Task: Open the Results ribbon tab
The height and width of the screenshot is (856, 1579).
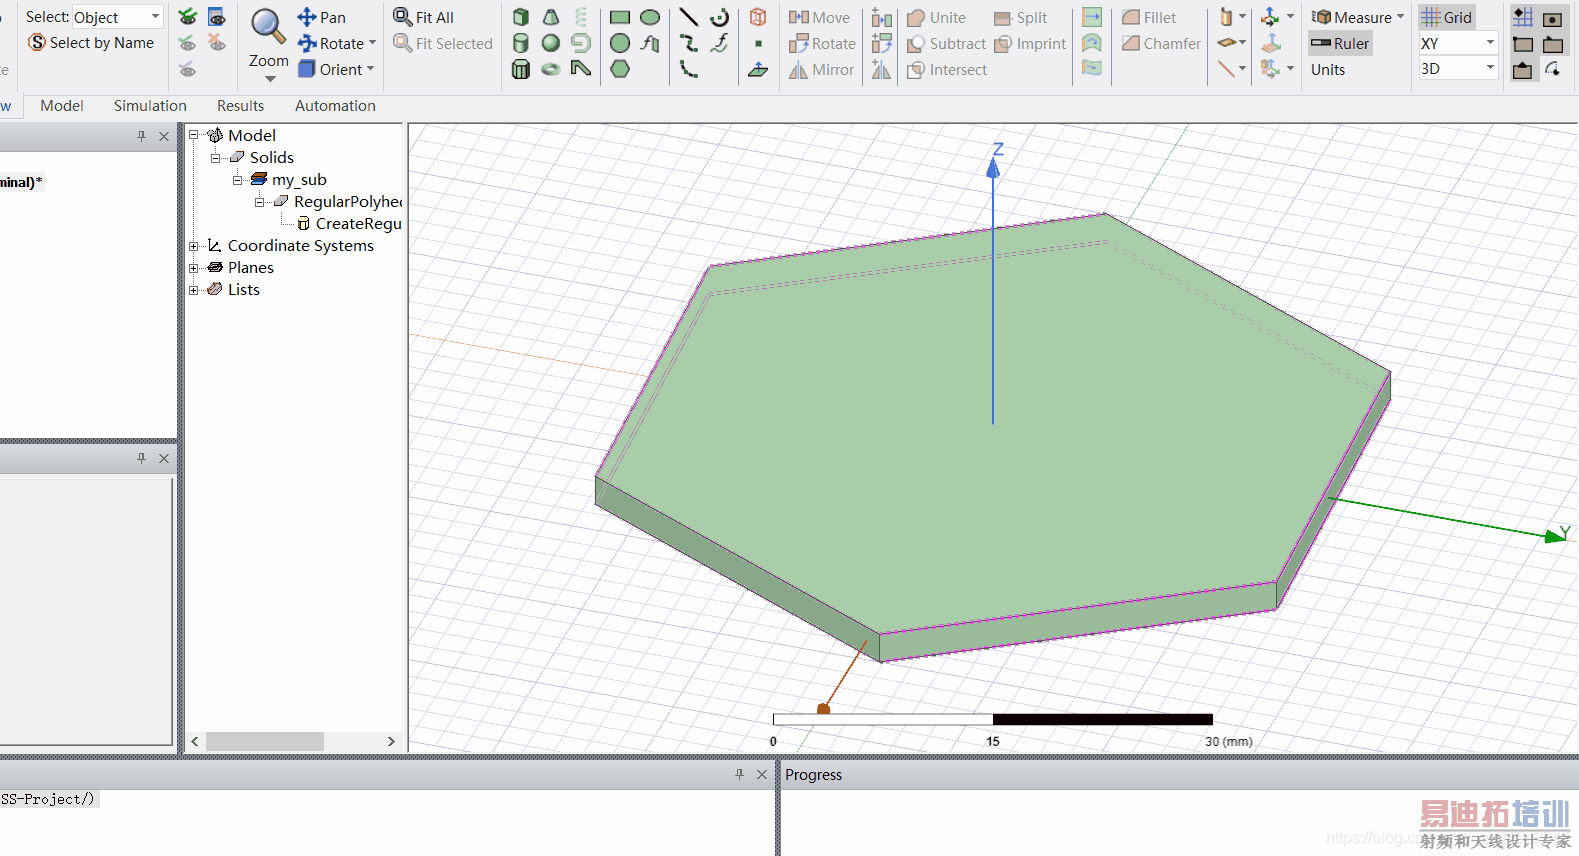Action: pyautogui.click(x=241, y=106)
